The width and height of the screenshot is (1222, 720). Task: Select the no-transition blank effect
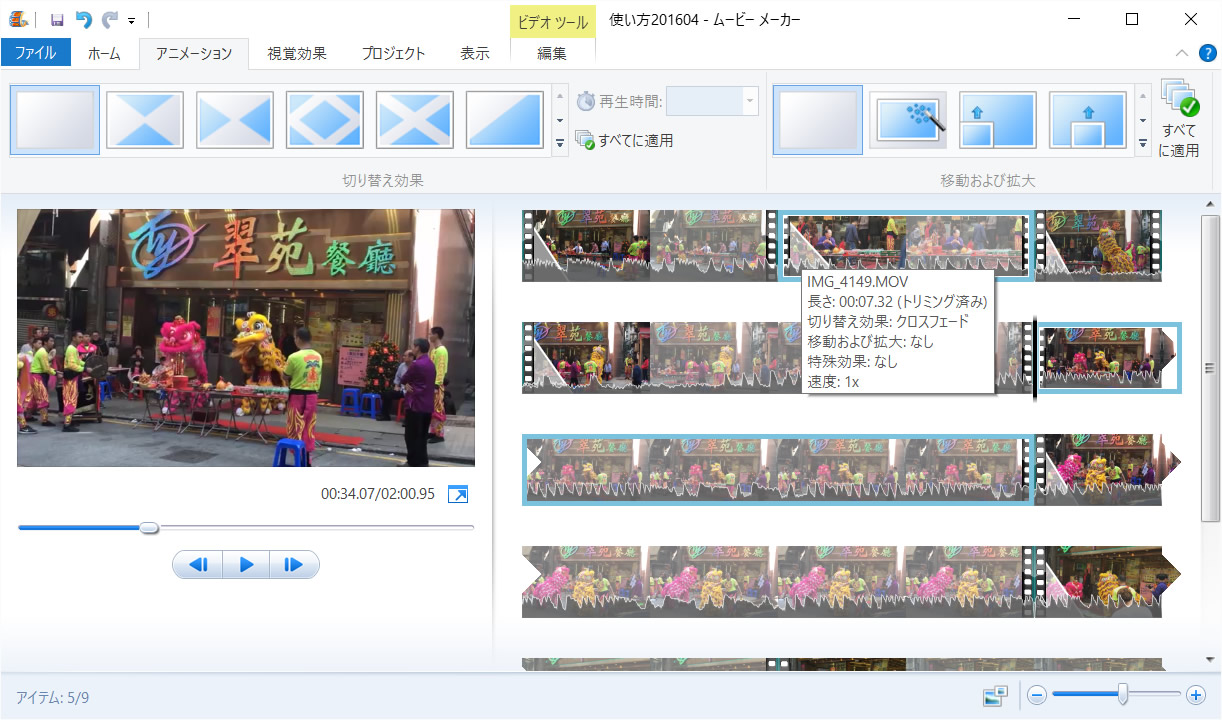[54, 119]
